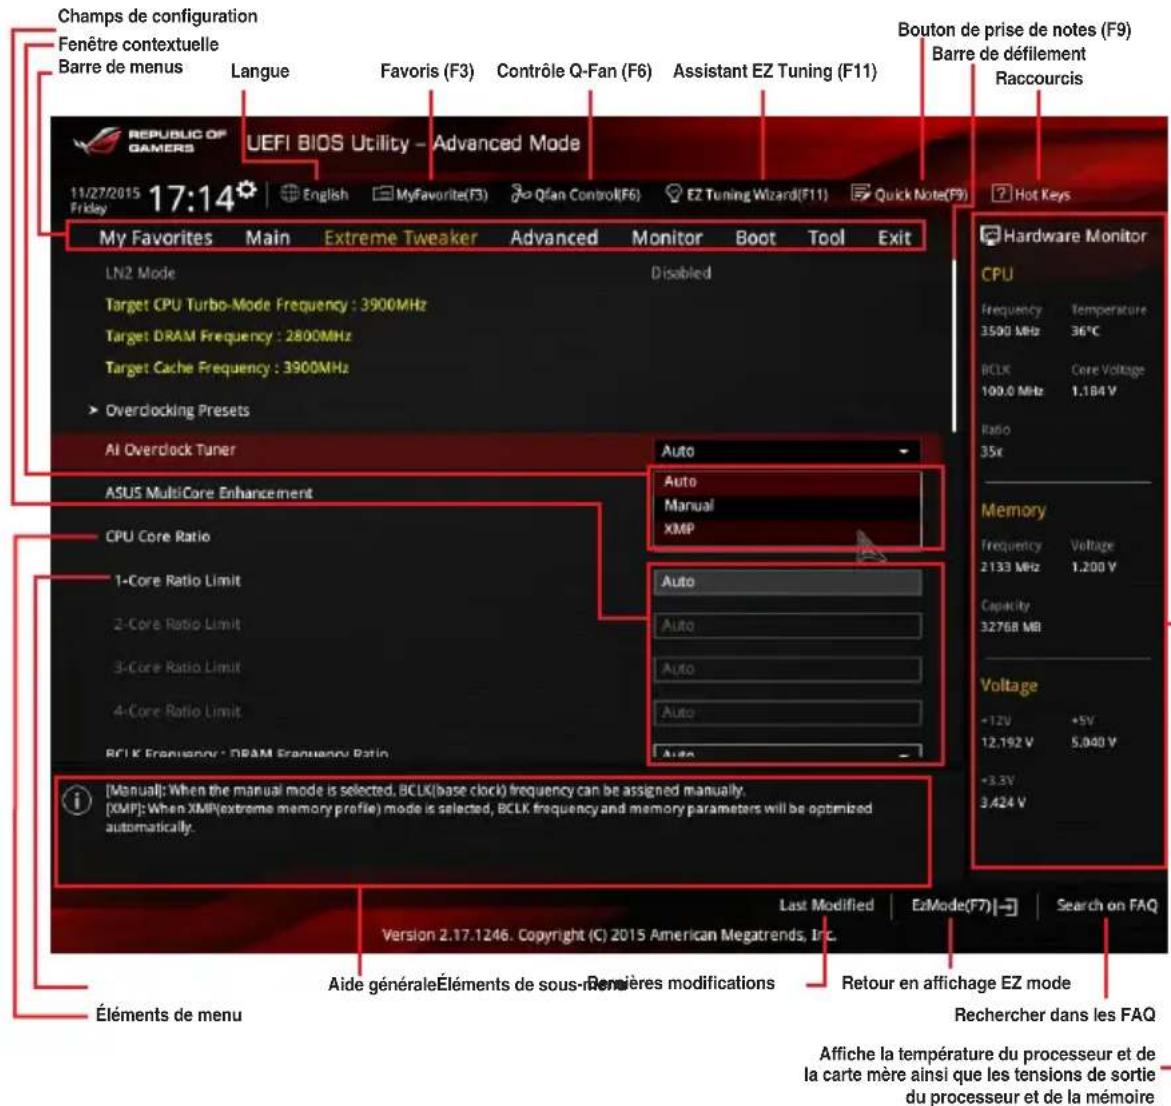Click the 3.424 V reading
The width and height of the screenshot is (1171, 1106).
pyautogui.click(x=1004, y=803)
